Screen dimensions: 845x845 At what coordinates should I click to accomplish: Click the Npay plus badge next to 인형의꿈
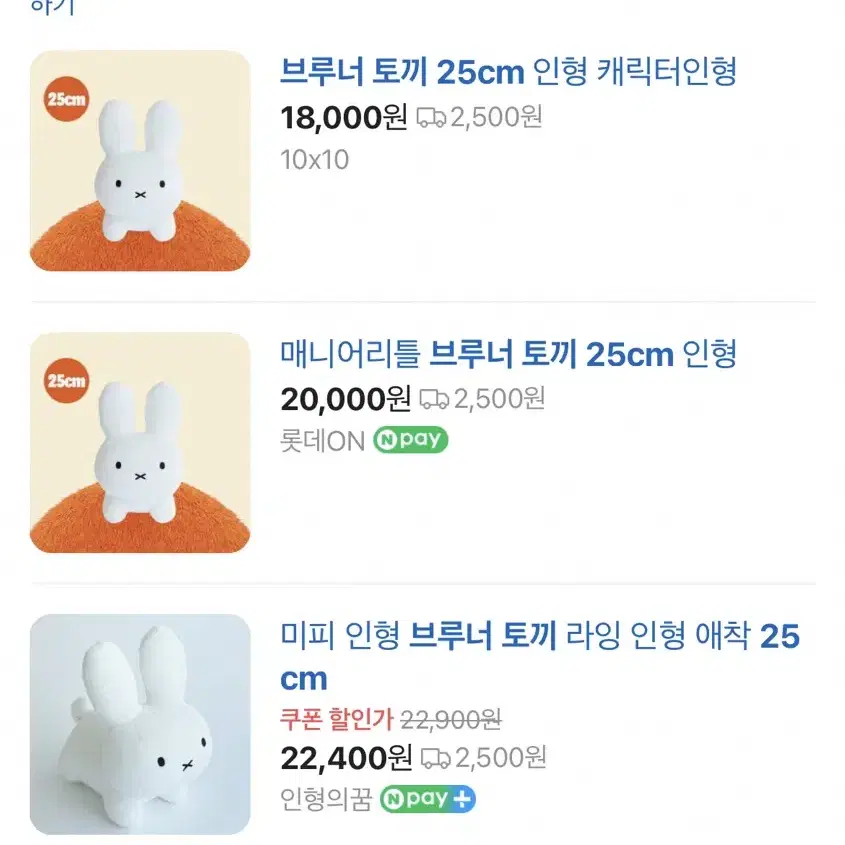tap(428, 799)
